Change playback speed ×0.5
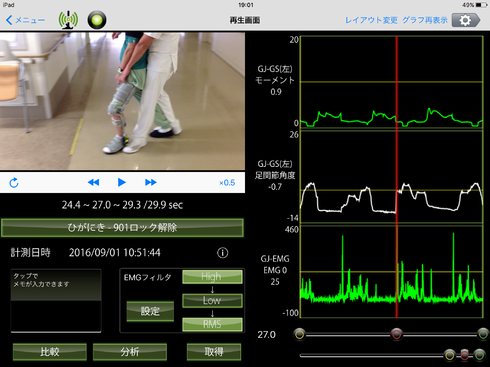Image resolution: width=490 pixels, height=367 pixels. (227, 183)
